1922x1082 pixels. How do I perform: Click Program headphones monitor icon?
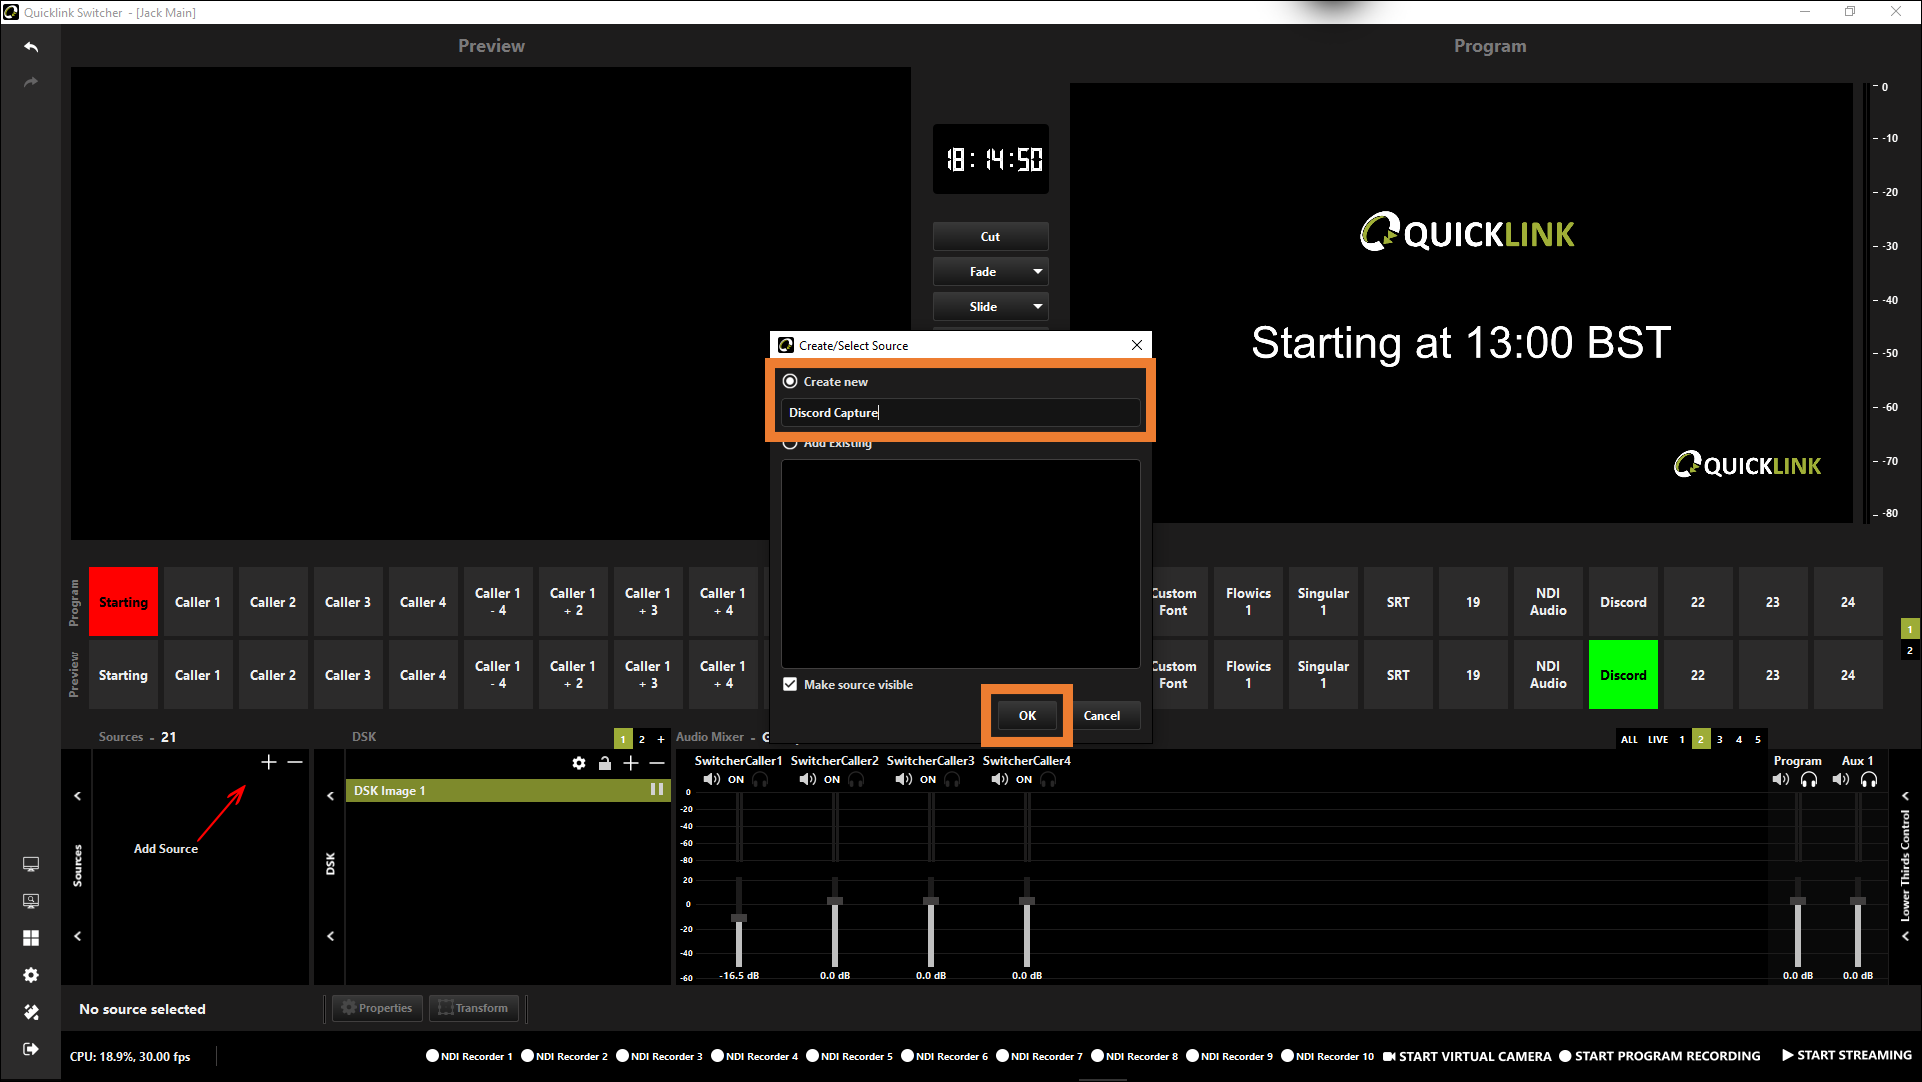pyautogui.click(x=1809, y=779)
